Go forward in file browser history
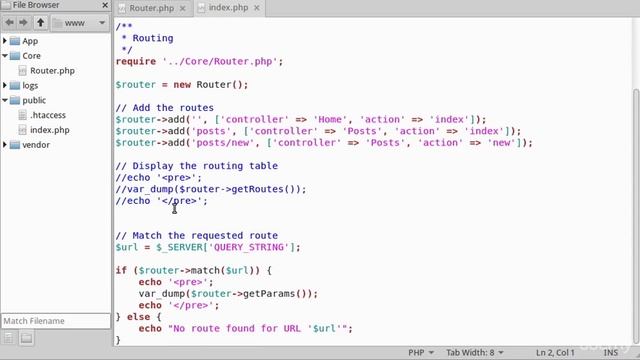This screenshot has width=640, height=360. tap(23, 22)
